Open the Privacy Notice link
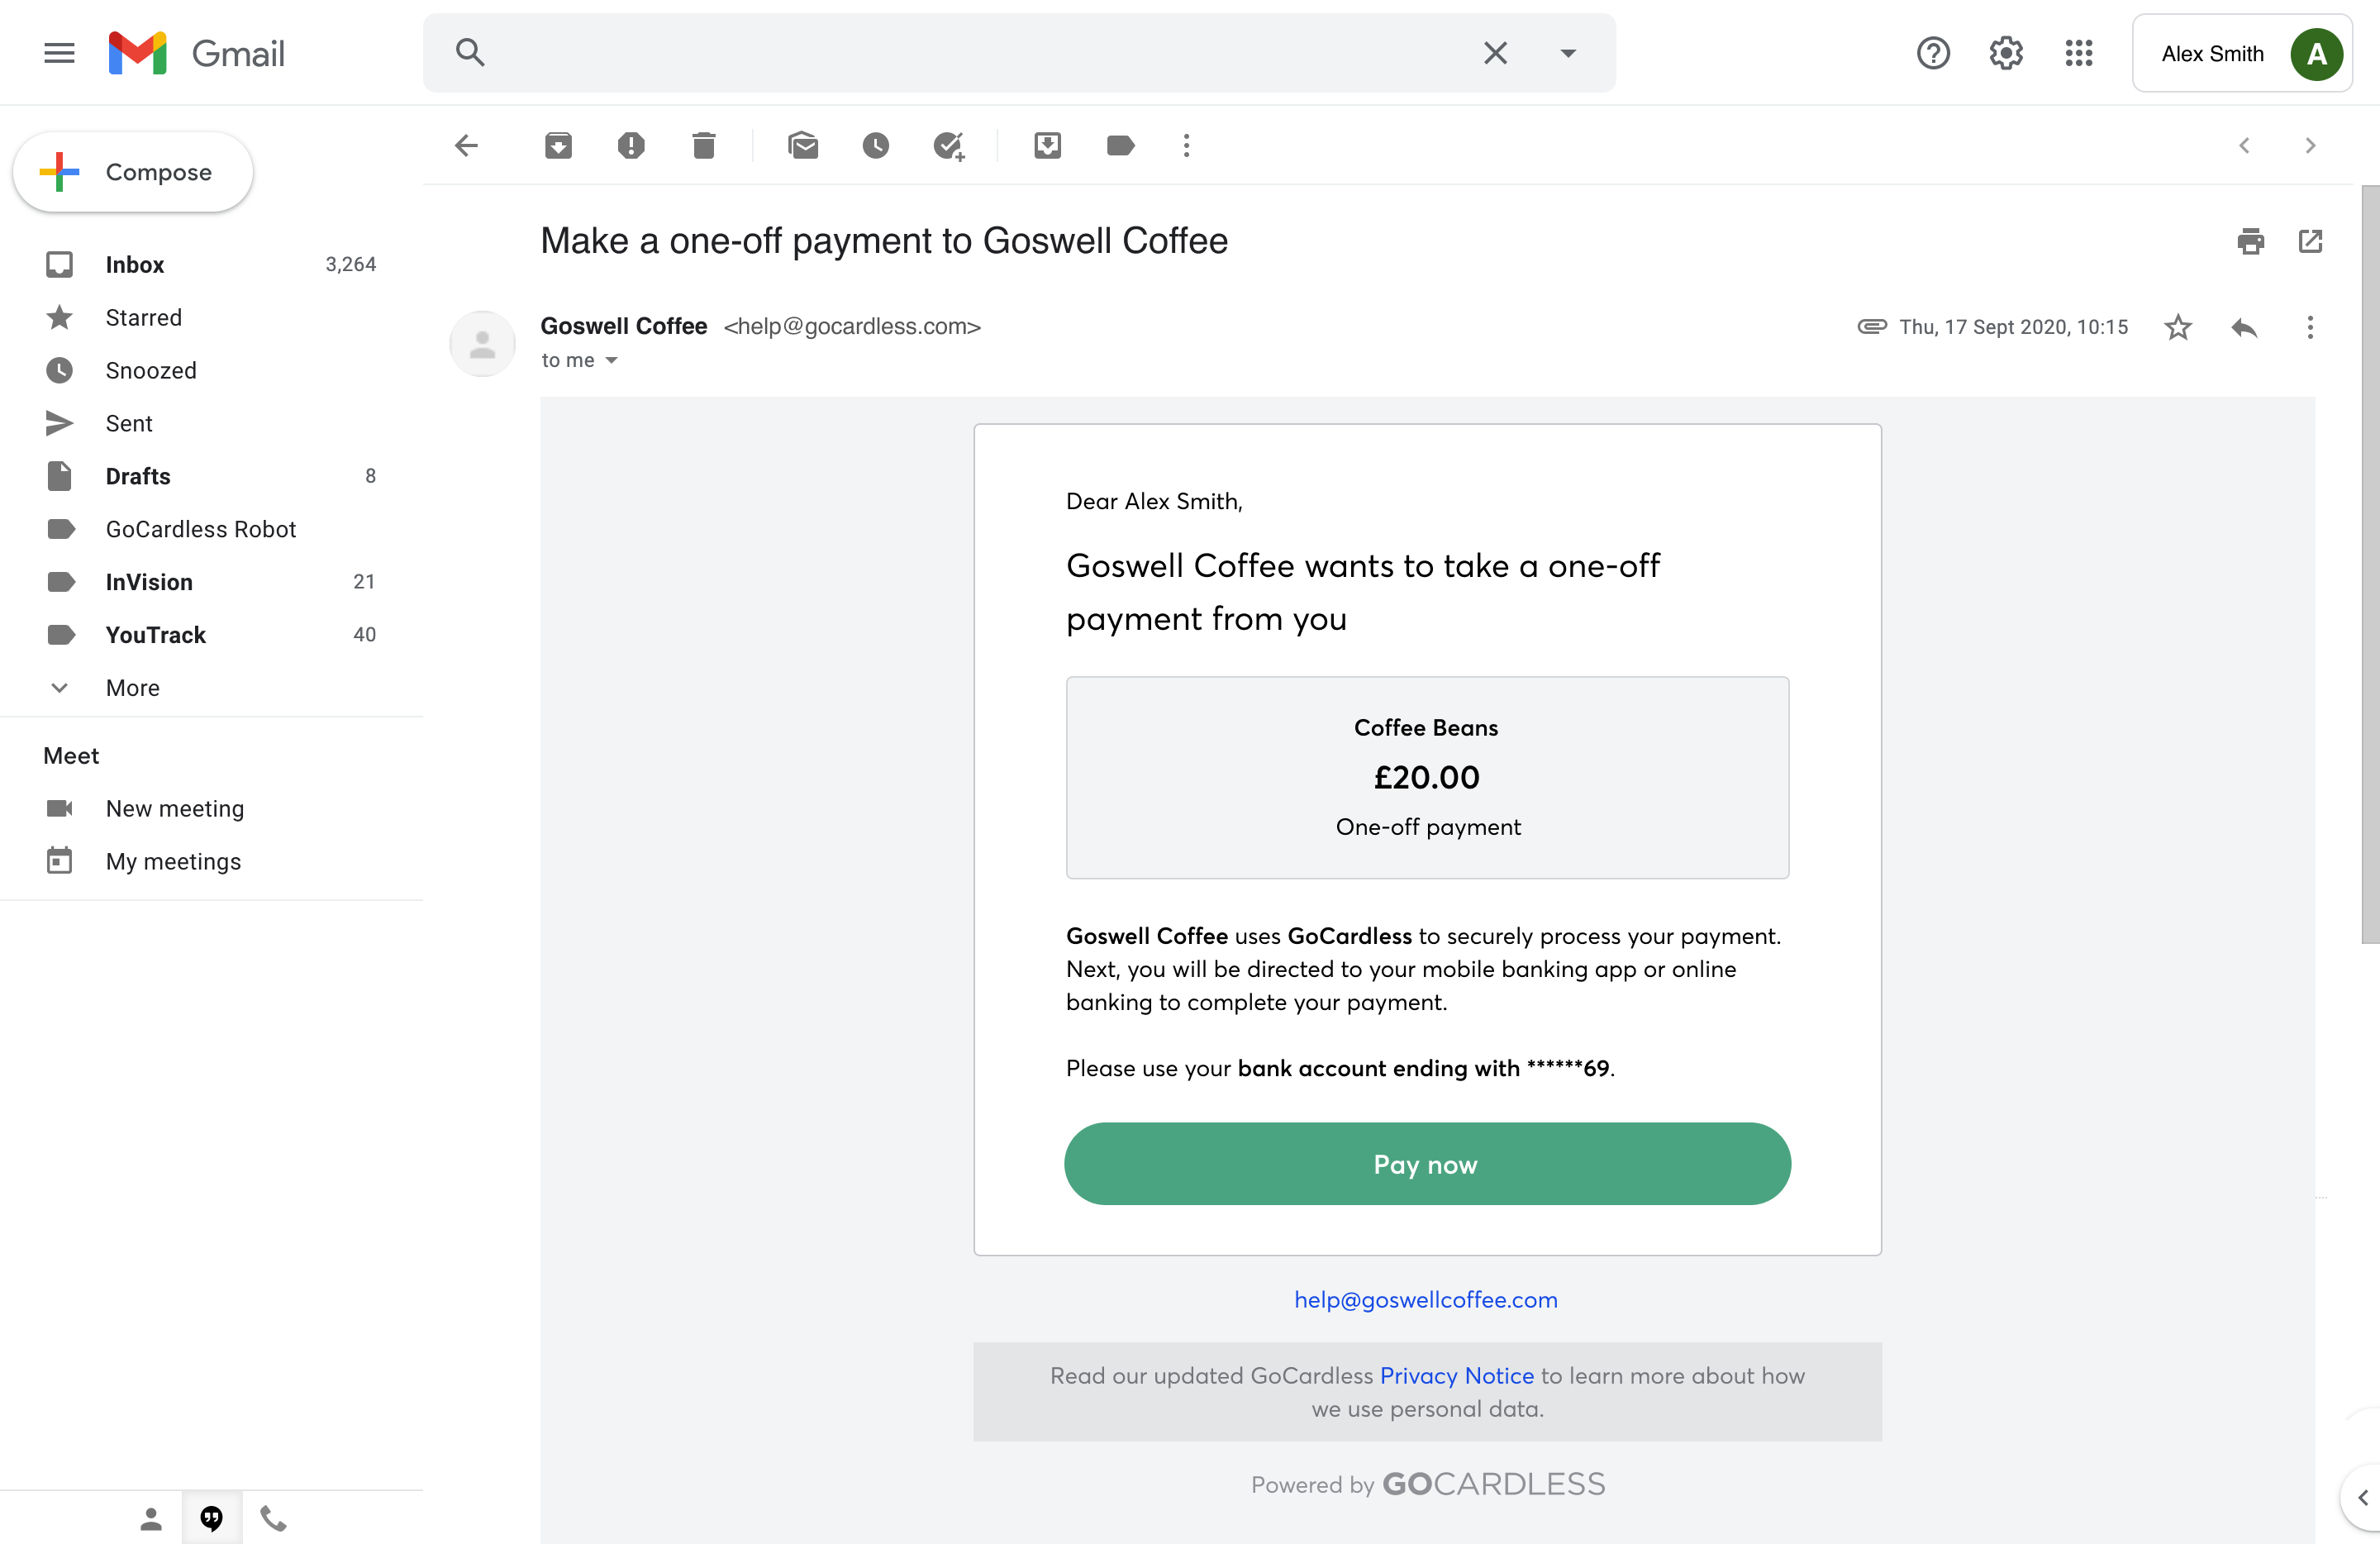The width and height of the screenshot is (2380, 1544). coord(1456,1375)
